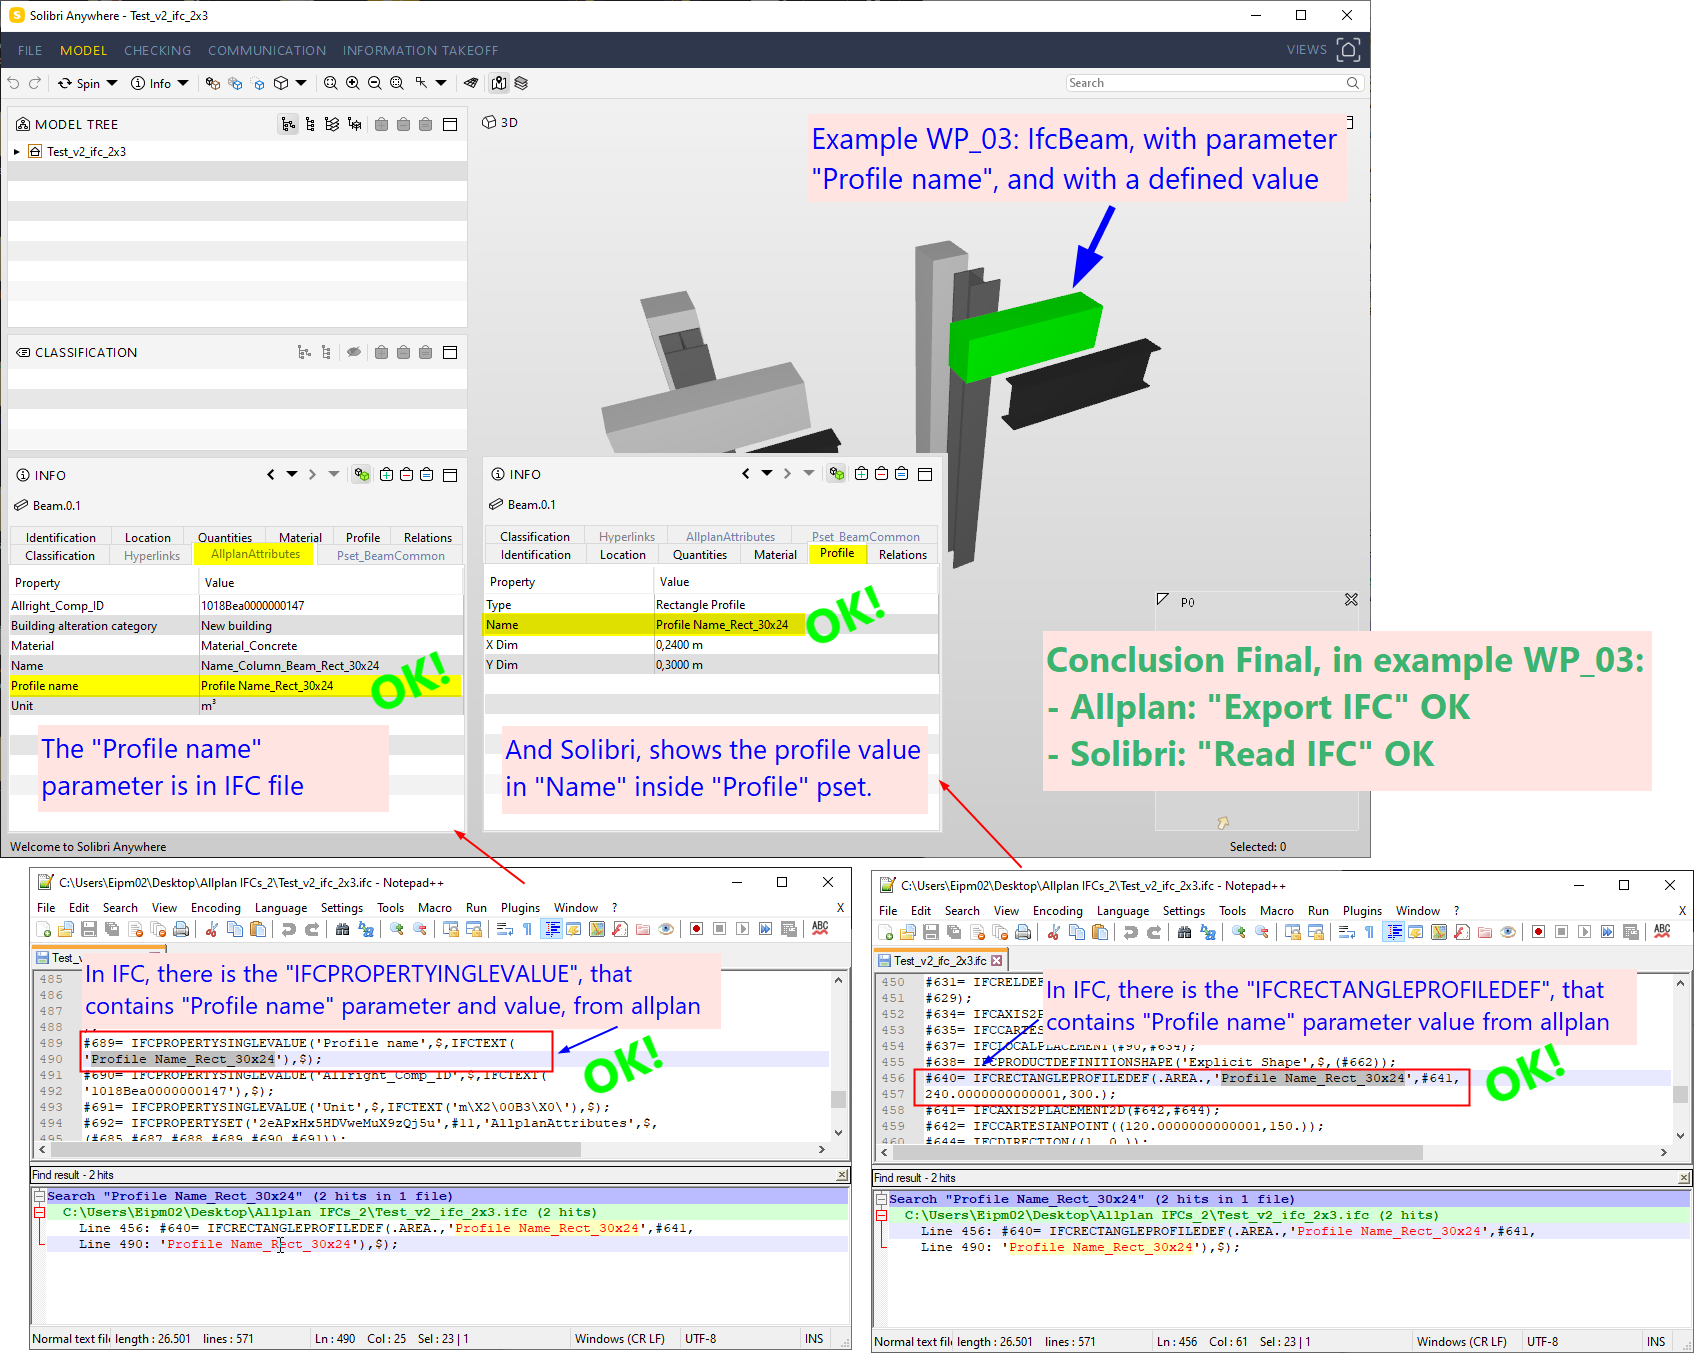Screen dimensions: 1700x1360
Task: Toggle Show All Characters pilcrow in left Notepad++
Action: 527,929
